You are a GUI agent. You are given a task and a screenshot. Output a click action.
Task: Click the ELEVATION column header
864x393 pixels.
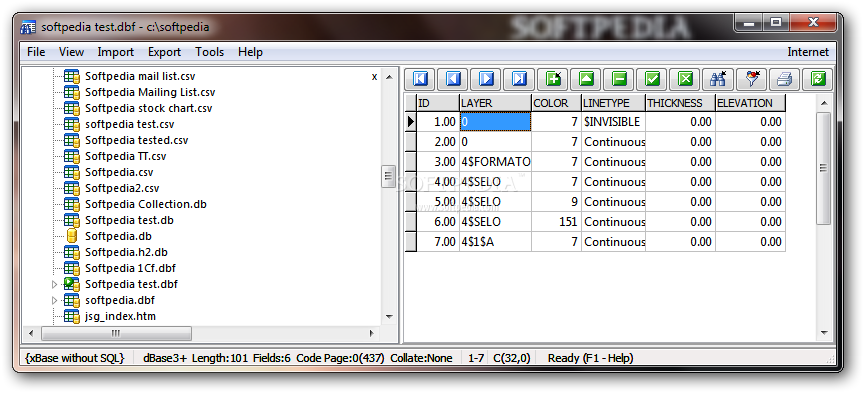(750, 103)
